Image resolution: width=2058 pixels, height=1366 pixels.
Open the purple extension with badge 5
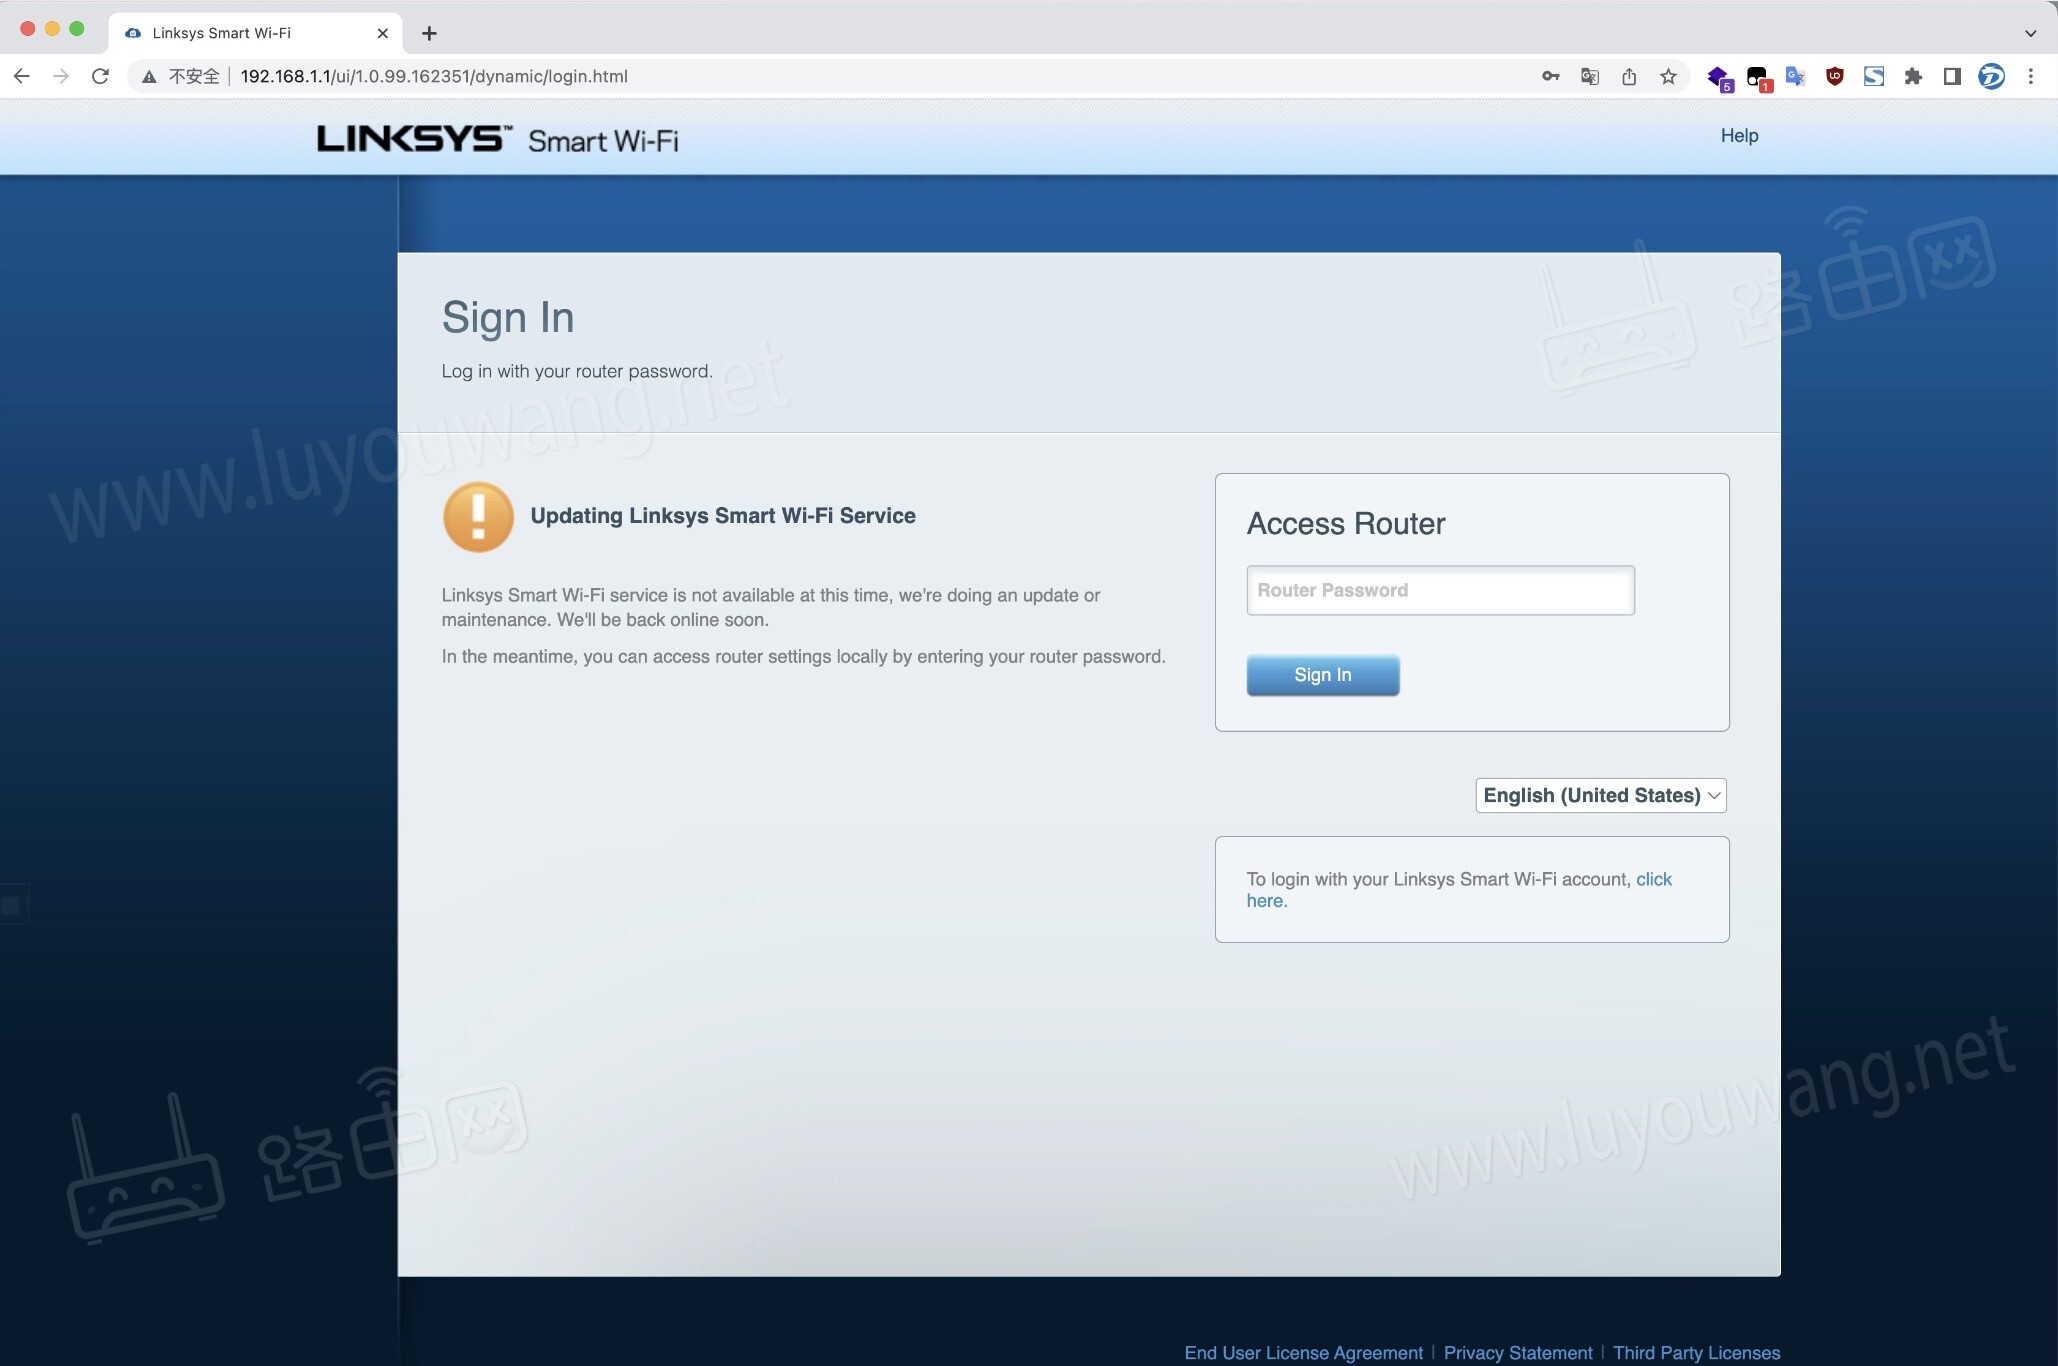point(1719,78)
